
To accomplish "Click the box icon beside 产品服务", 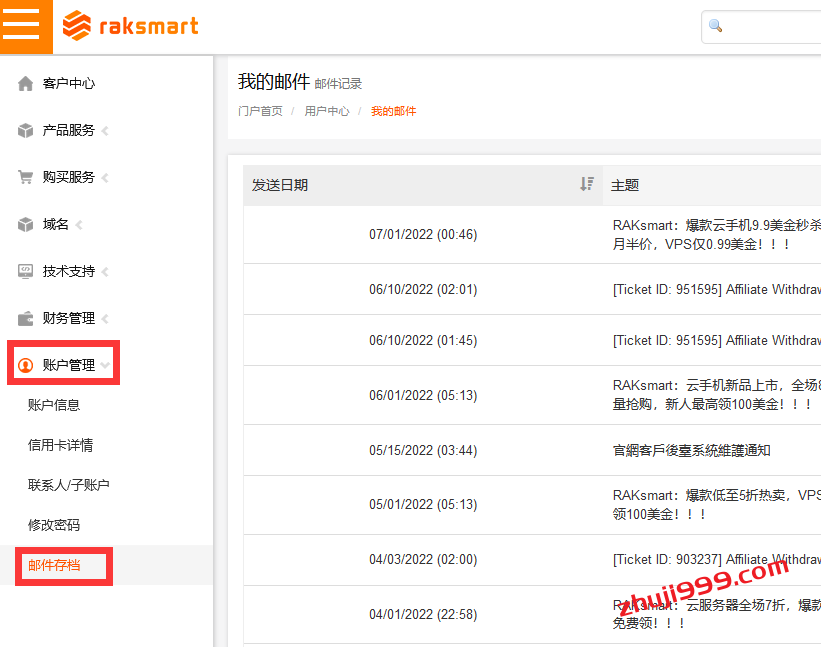I will click(25, 130).
